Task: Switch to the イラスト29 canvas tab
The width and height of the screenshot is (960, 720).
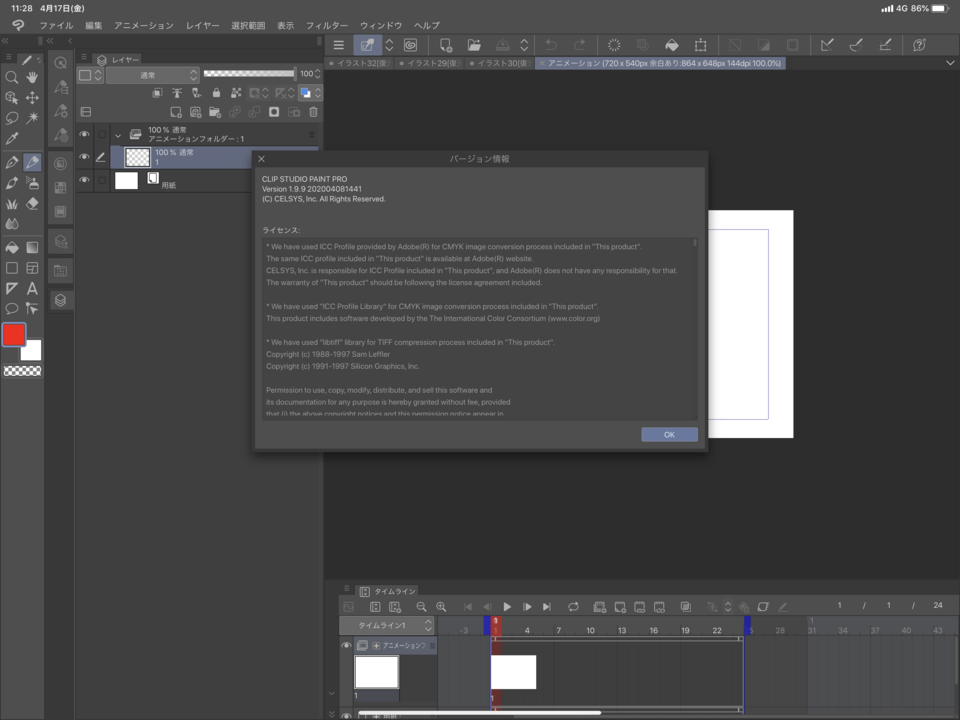Action: point(431,63)
